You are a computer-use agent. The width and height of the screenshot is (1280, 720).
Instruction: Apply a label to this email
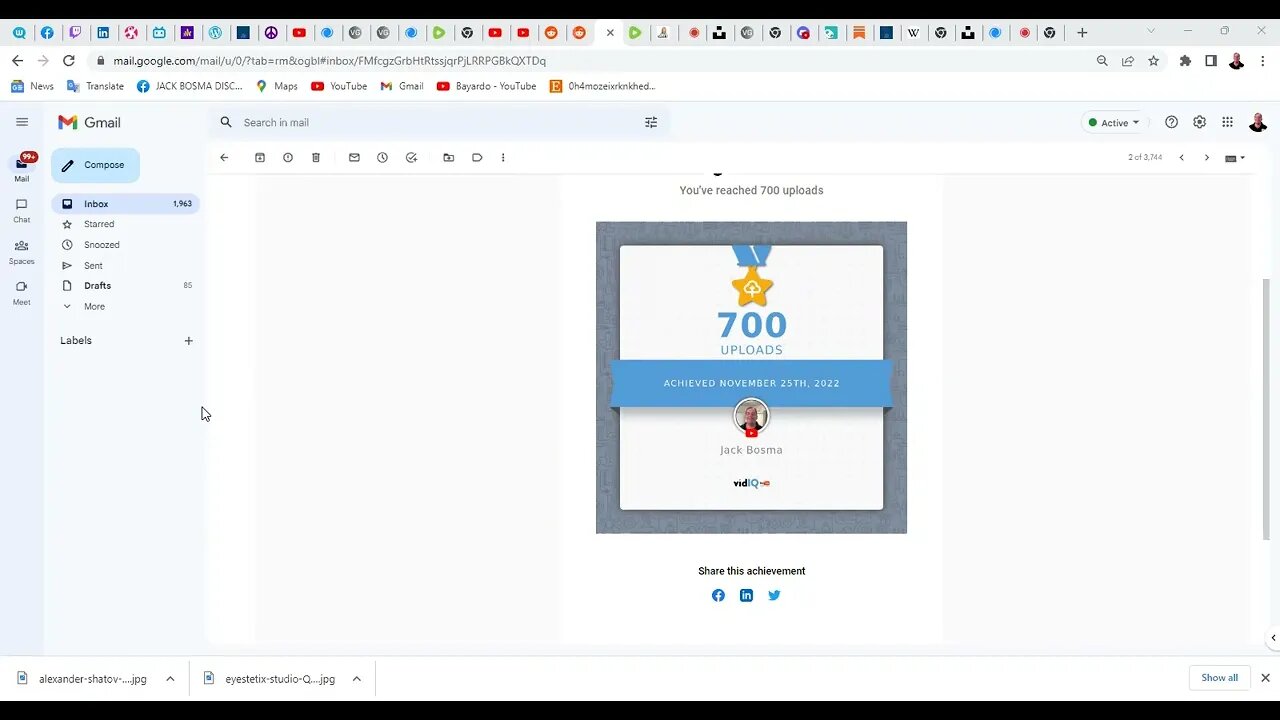(x=477, y=158)
